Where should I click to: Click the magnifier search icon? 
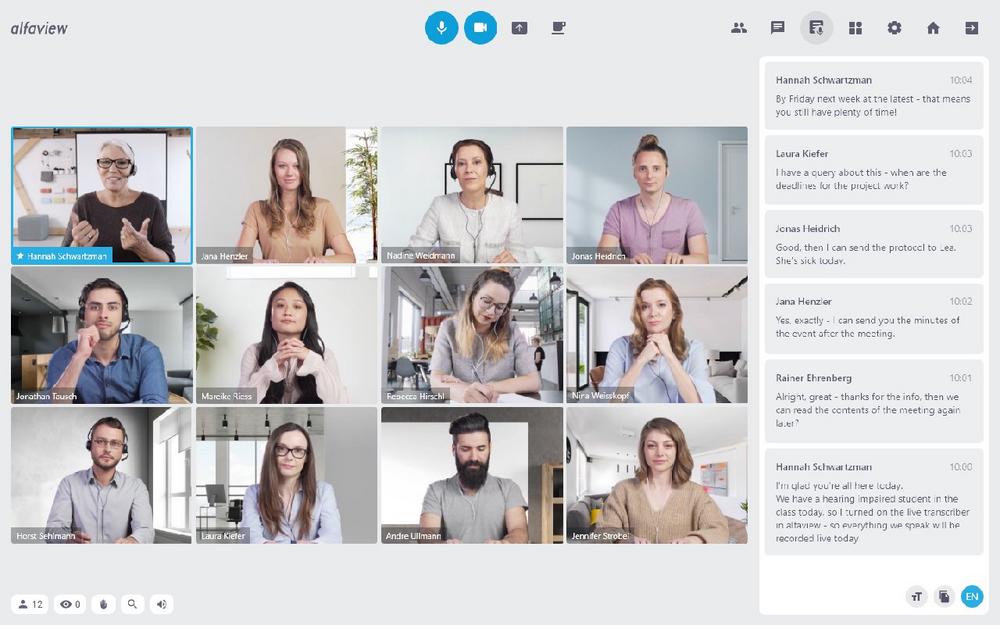point(132,604)
